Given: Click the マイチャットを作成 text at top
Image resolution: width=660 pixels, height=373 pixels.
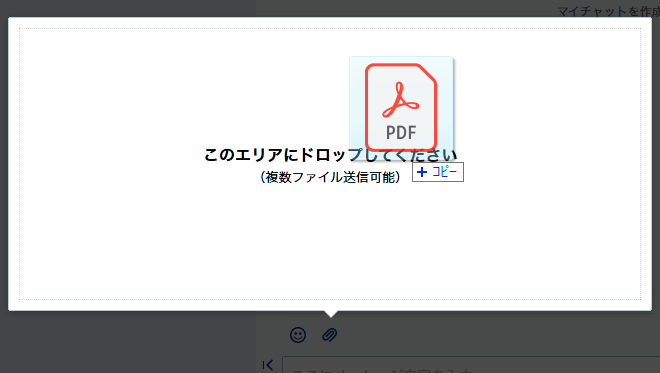Looking at the screenshot, I should click(609, 11).
